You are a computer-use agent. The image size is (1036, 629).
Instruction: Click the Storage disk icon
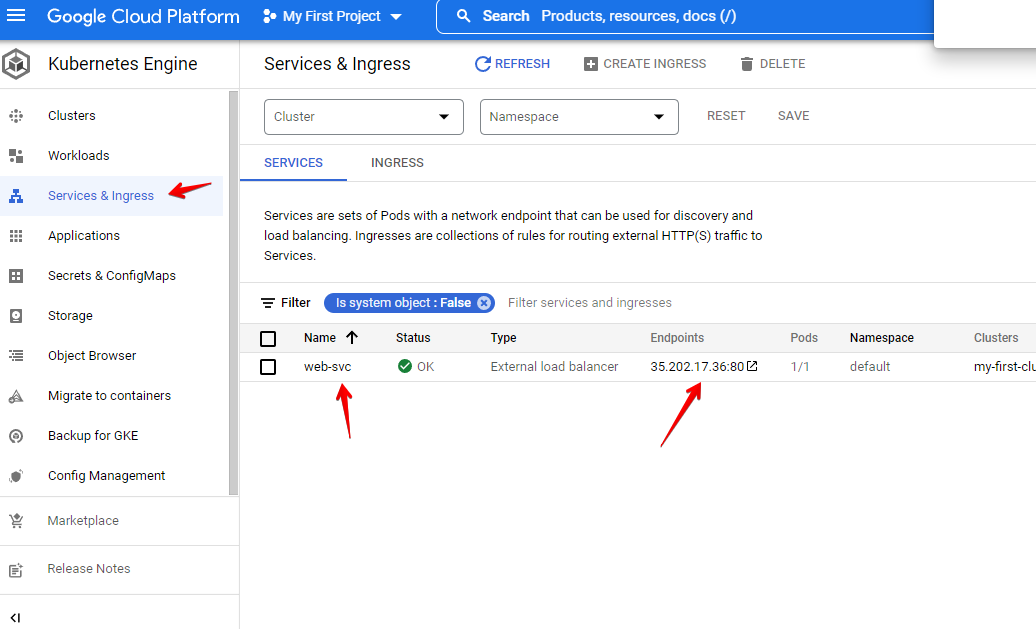click(x=16, y=316)
